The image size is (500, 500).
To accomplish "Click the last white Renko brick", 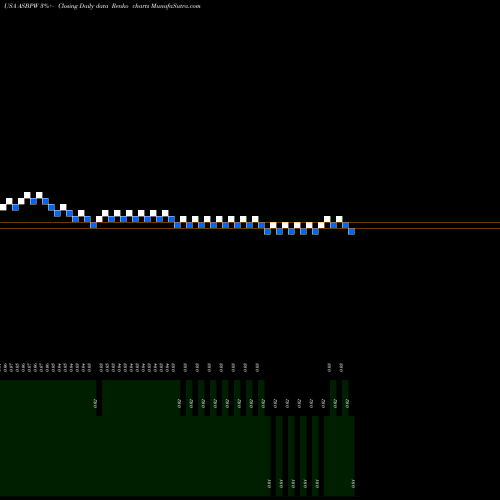I will 339,219.
